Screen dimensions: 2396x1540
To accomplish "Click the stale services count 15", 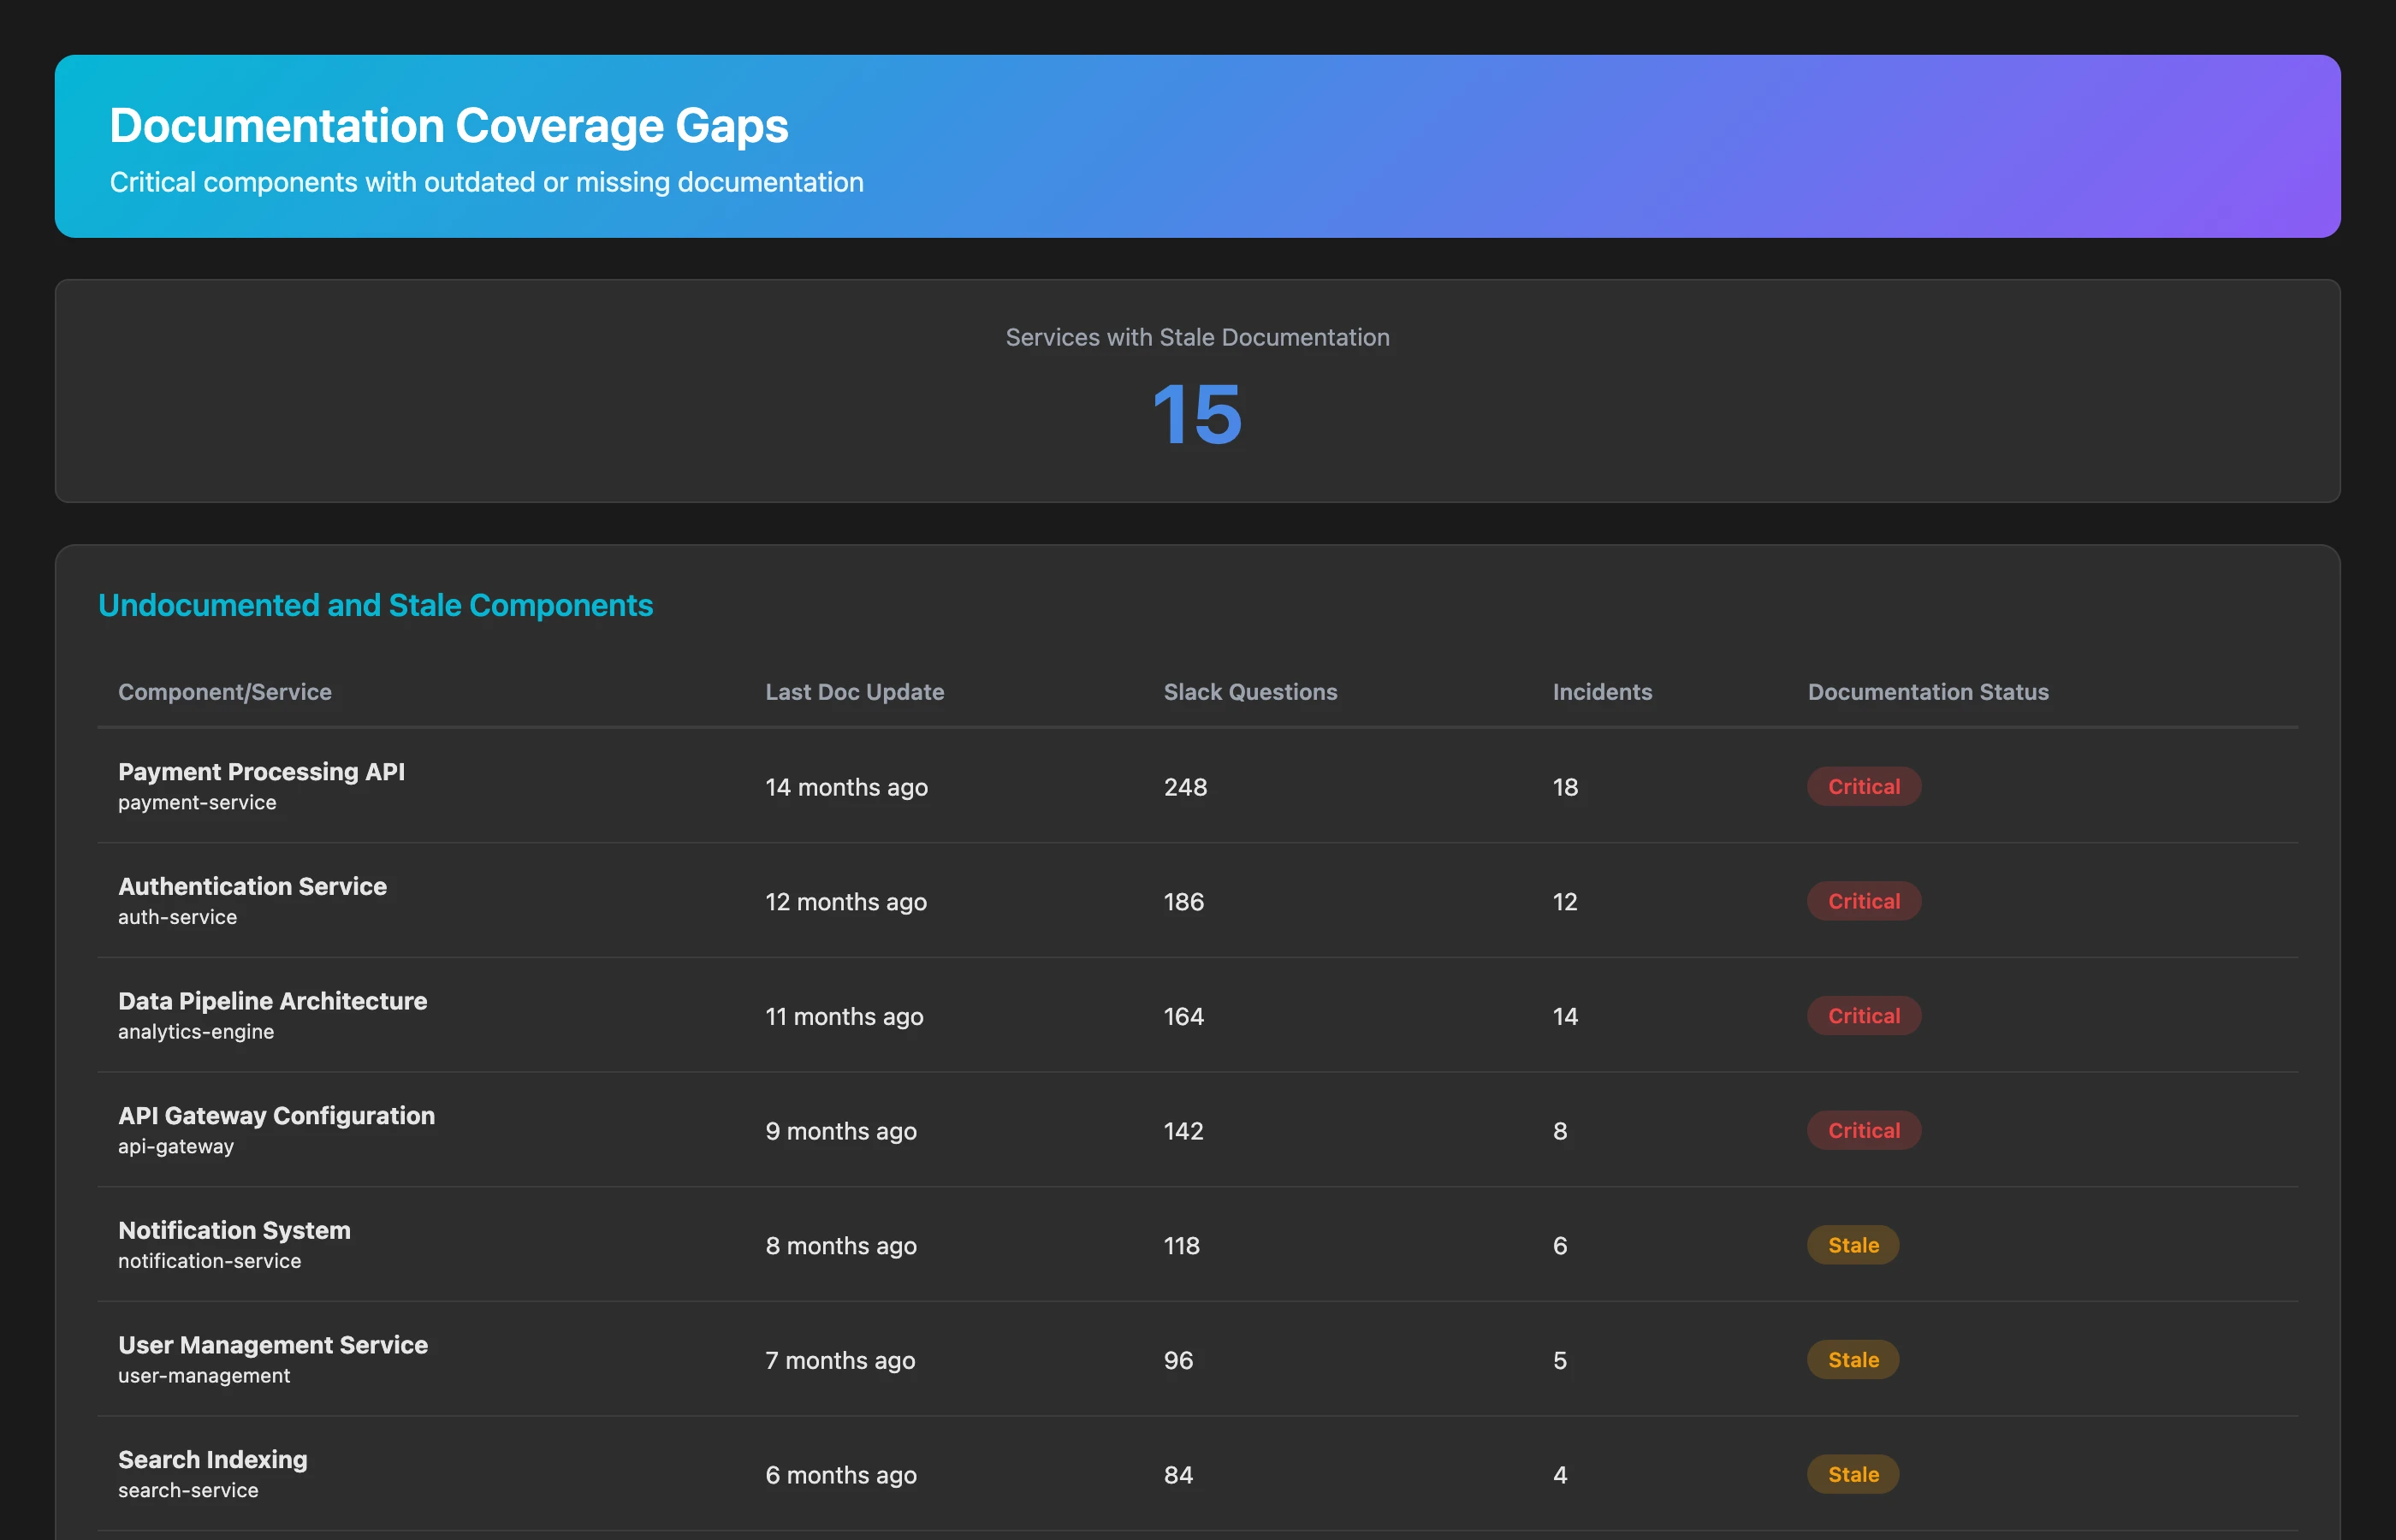I will (1197, 414).
